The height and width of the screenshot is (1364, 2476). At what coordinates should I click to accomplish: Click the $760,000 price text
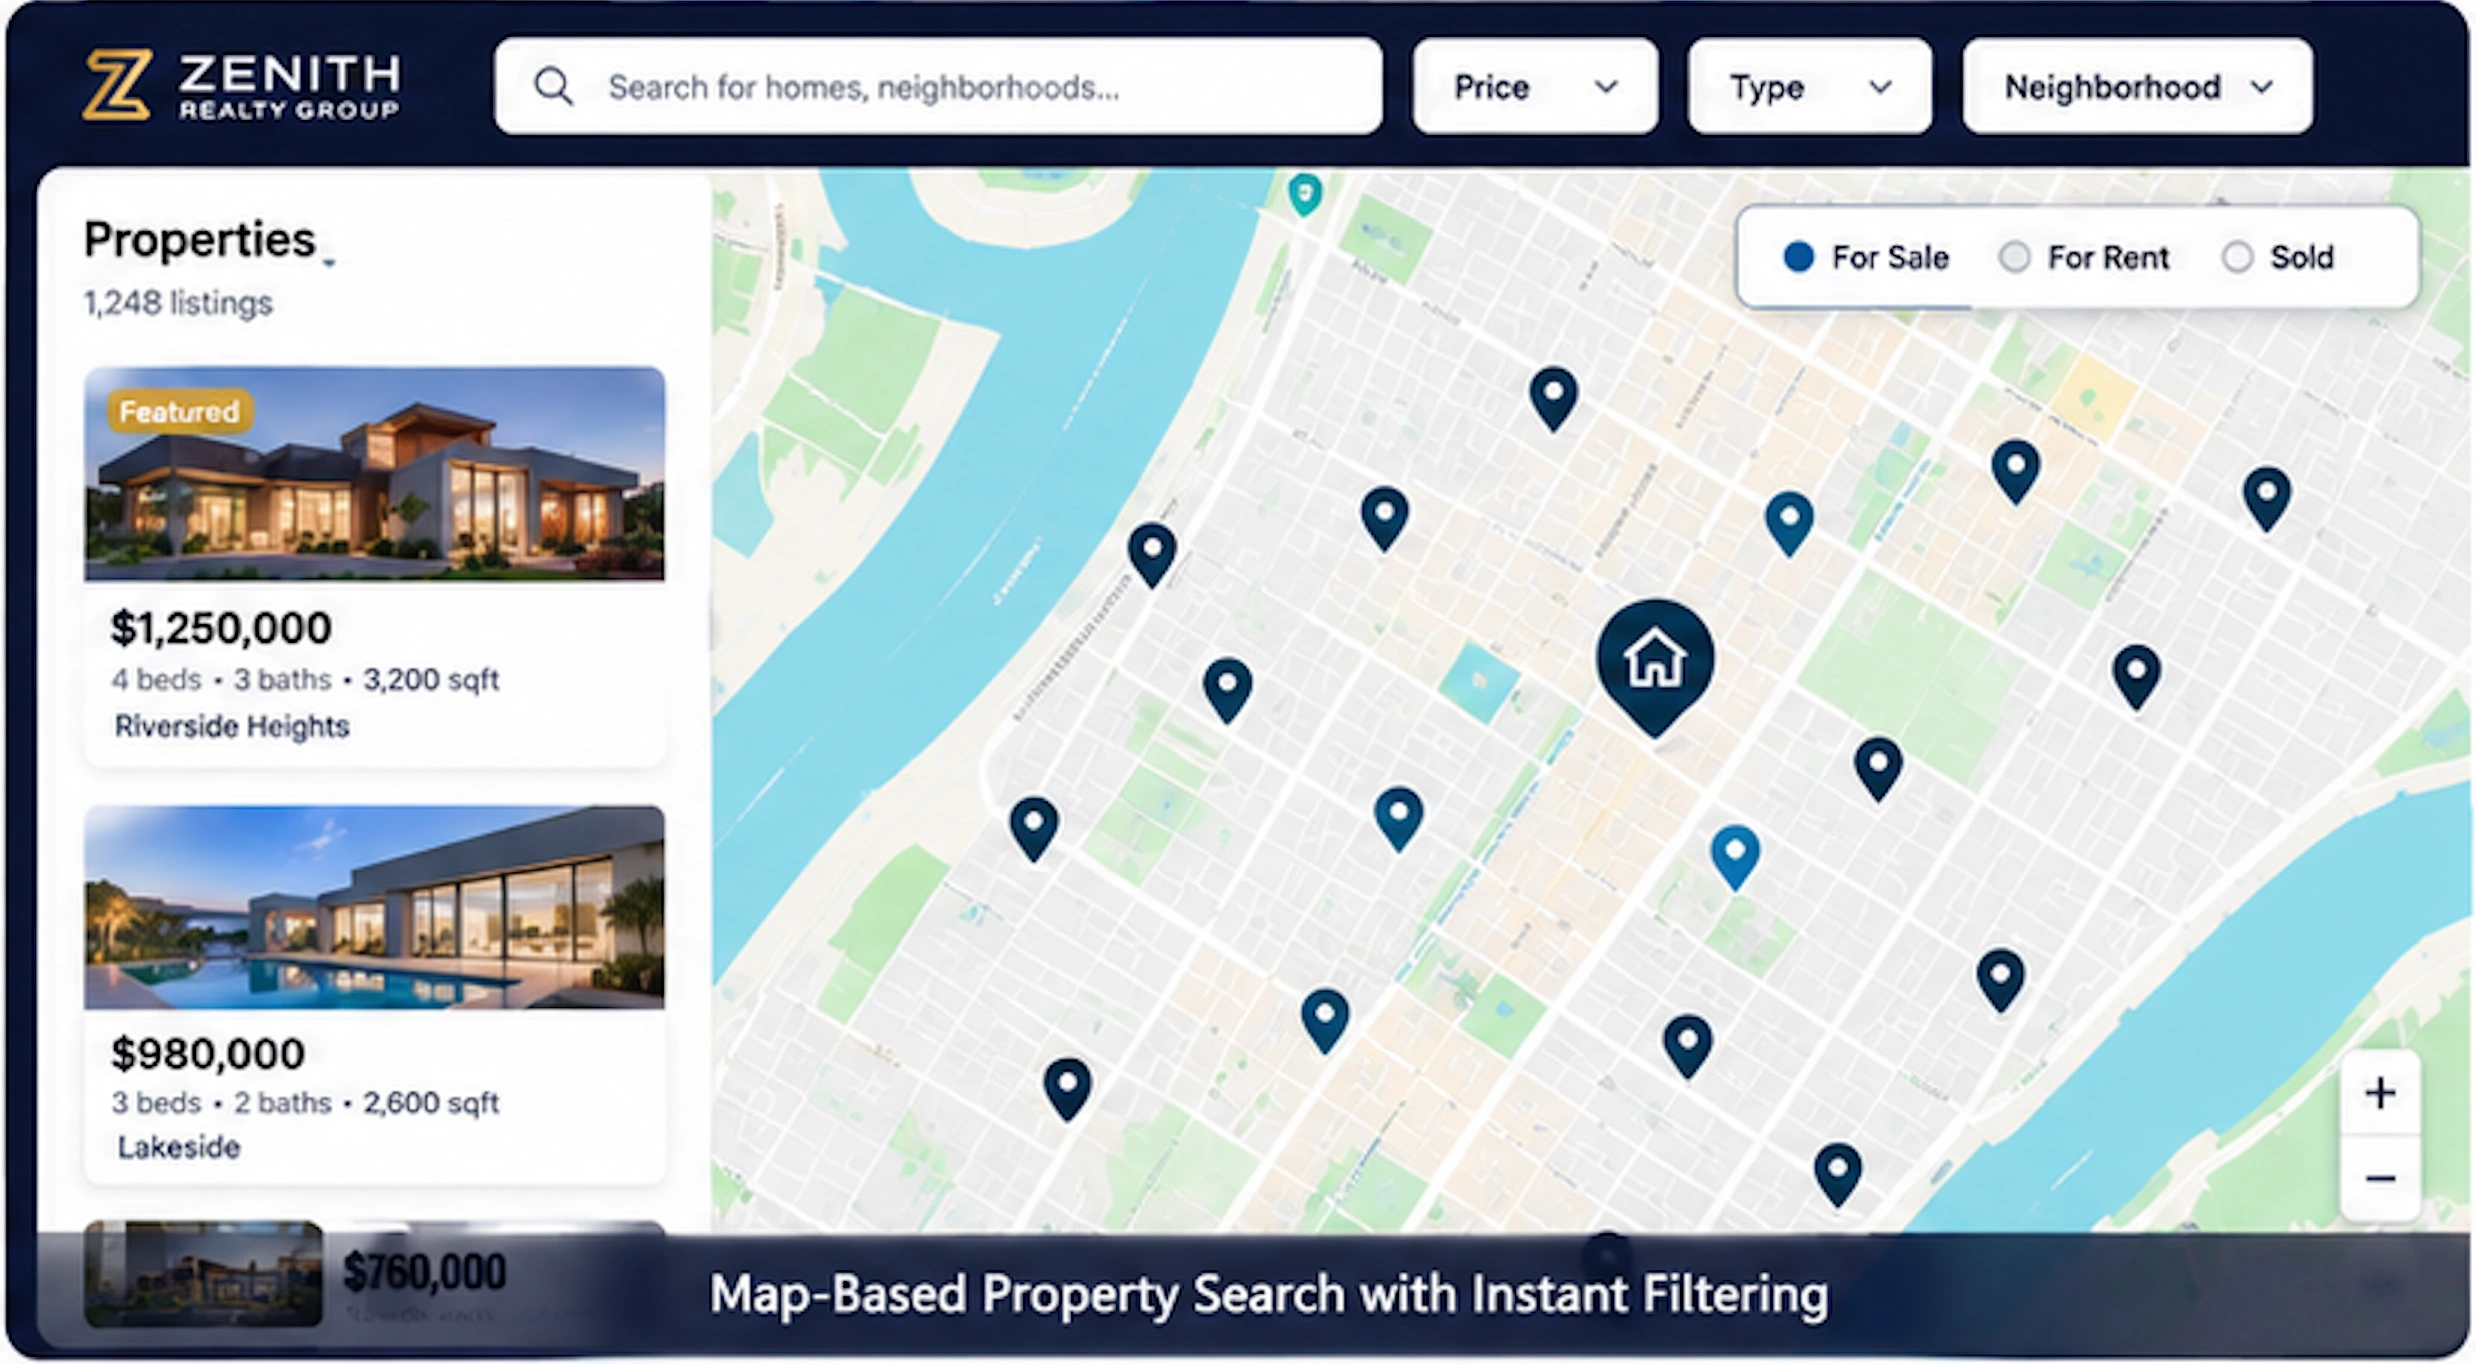click(424, 1272)
